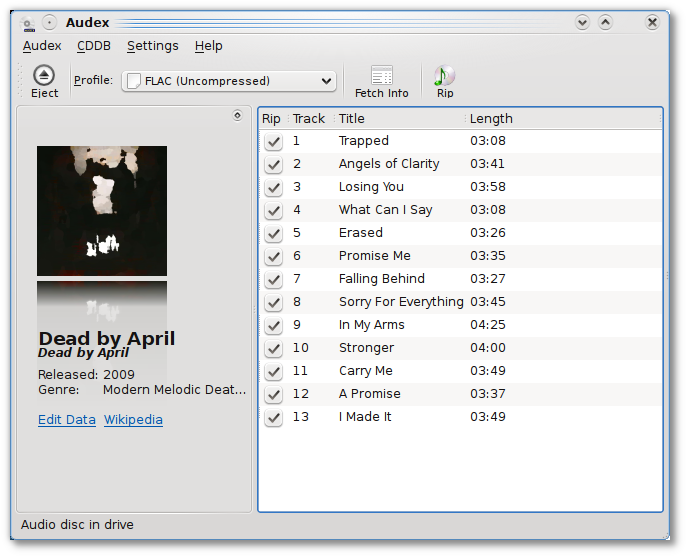Select the title Erased
687x557 pixels.
361,233
